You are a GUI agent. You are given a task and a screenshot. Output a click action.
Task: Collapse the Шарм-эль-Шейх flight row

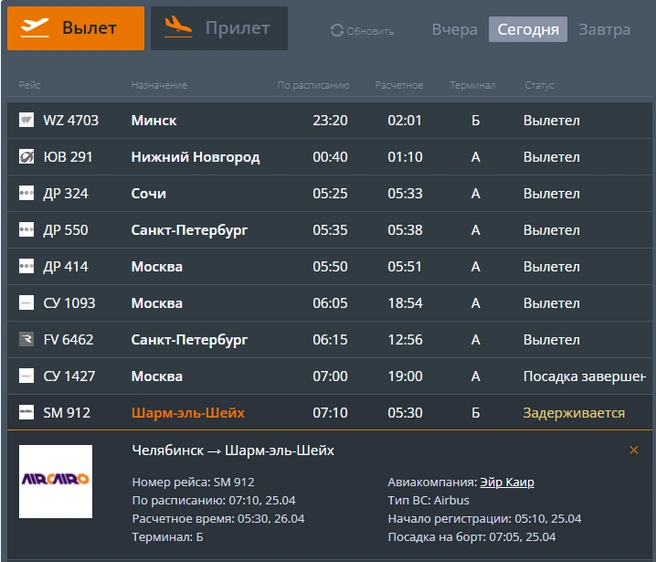330,413
